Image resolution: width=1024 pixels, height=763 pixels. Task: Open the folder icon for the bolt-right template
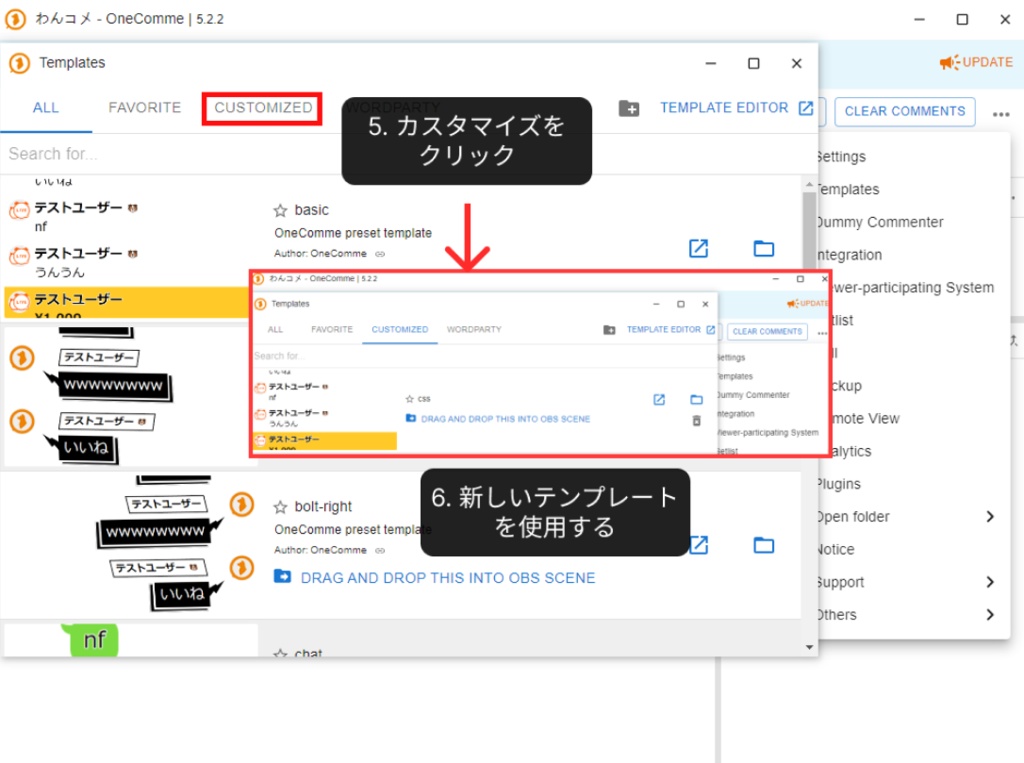[x=763, y=545]
